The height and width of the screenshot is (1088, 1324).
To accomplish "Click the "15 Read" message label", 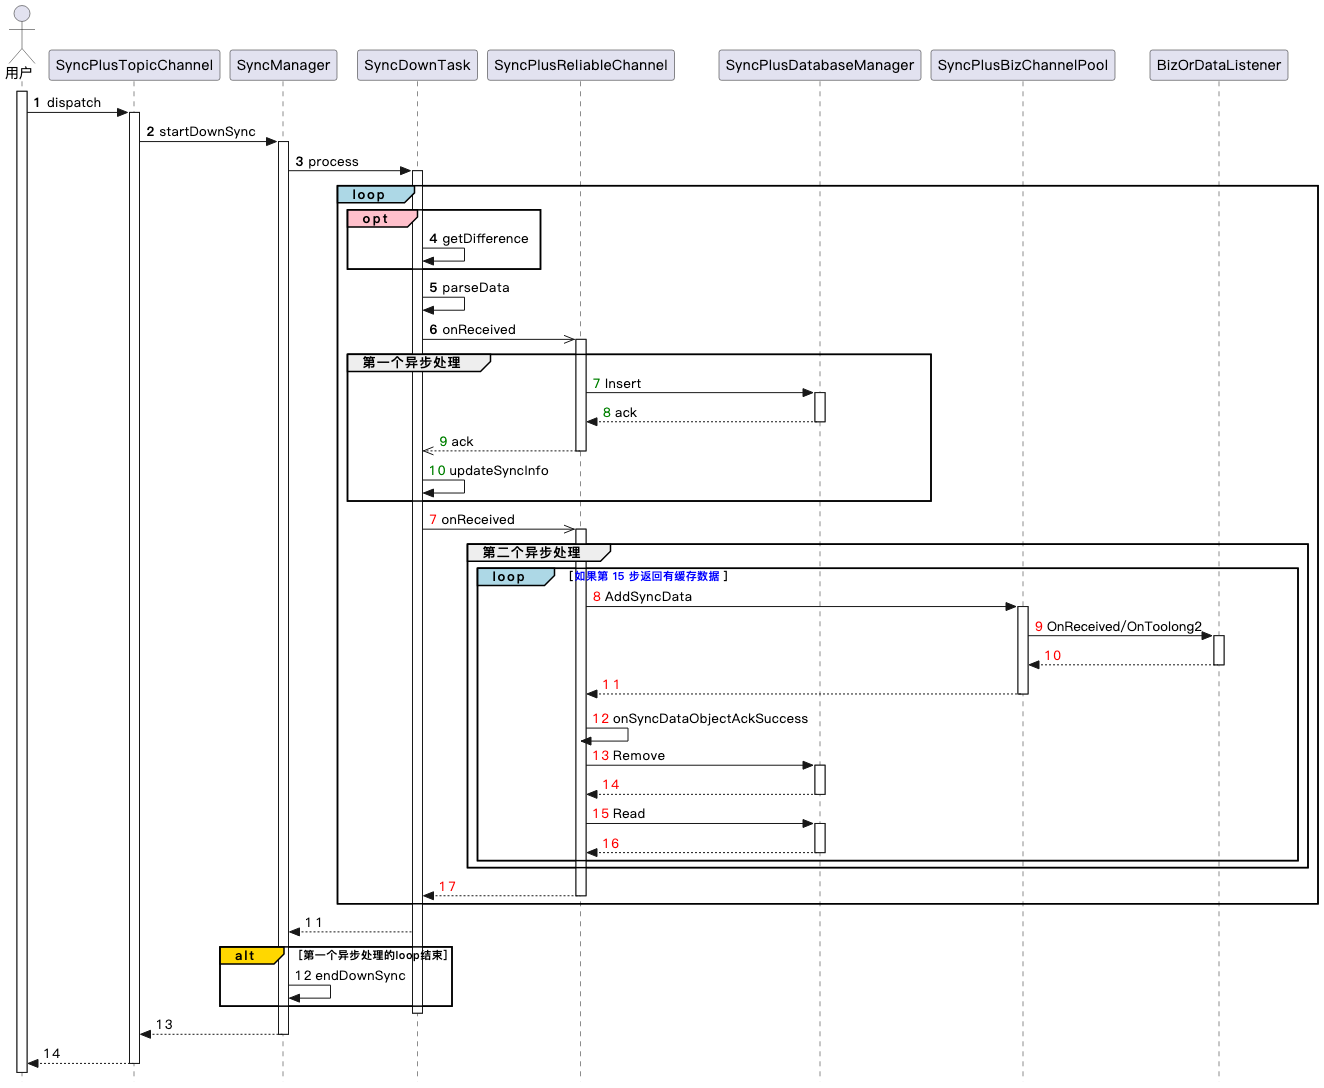I will [619, 814].
